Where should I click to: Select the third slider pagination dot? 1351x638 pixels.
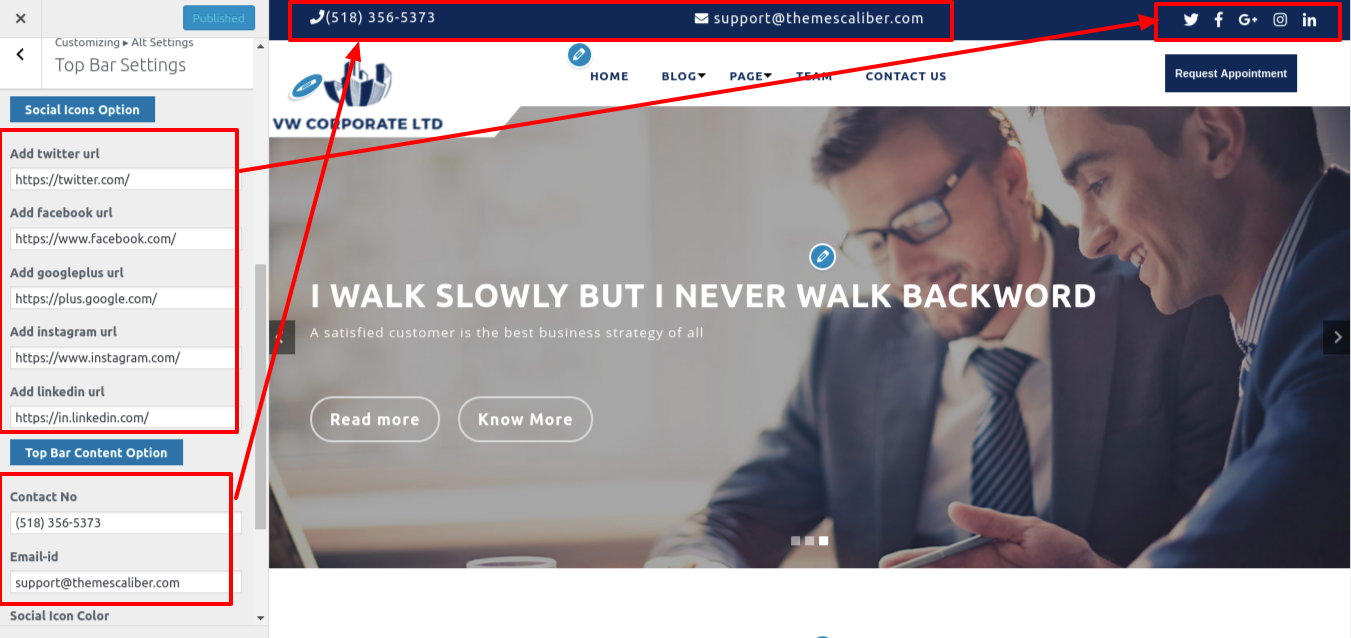(823, 541)
